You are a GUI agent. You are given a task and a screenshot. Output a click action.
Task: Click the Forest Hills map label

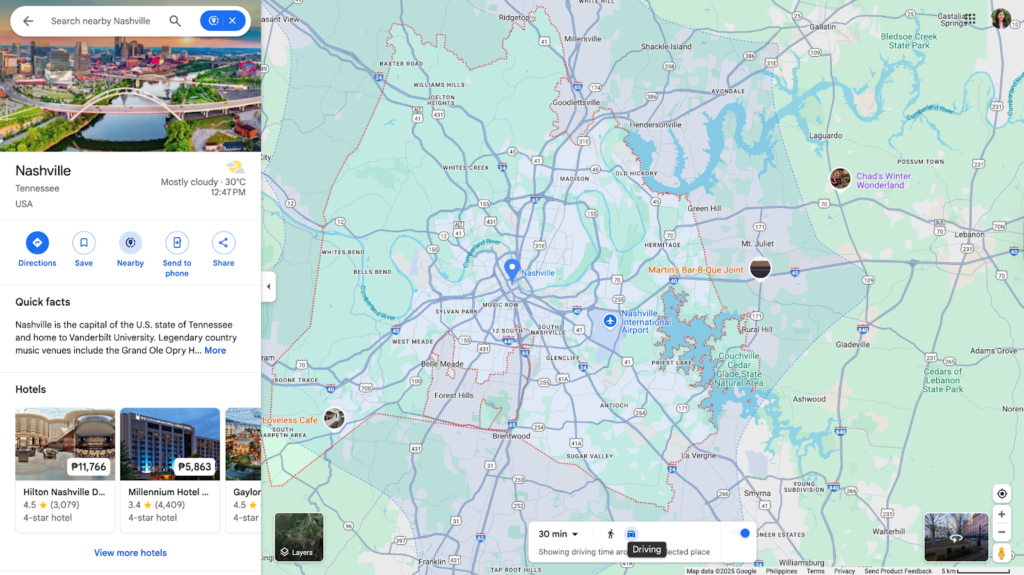tap(454, 395)
